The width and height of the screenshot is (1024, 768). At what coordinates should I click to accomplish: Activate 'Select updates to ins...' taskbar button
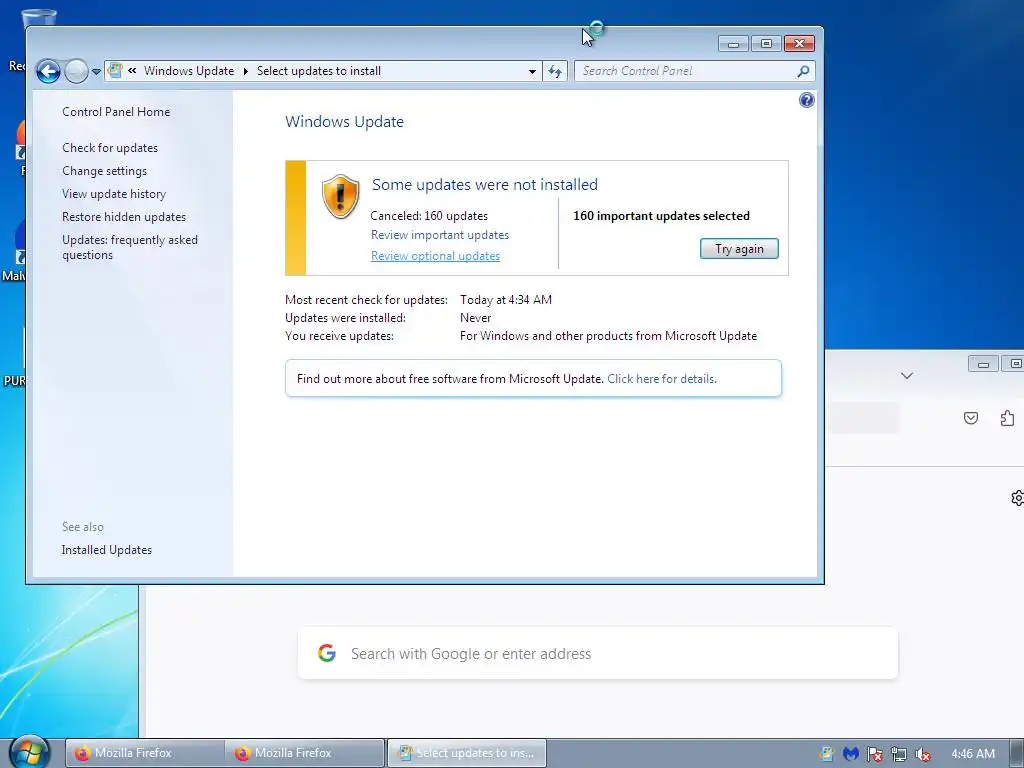467,753
